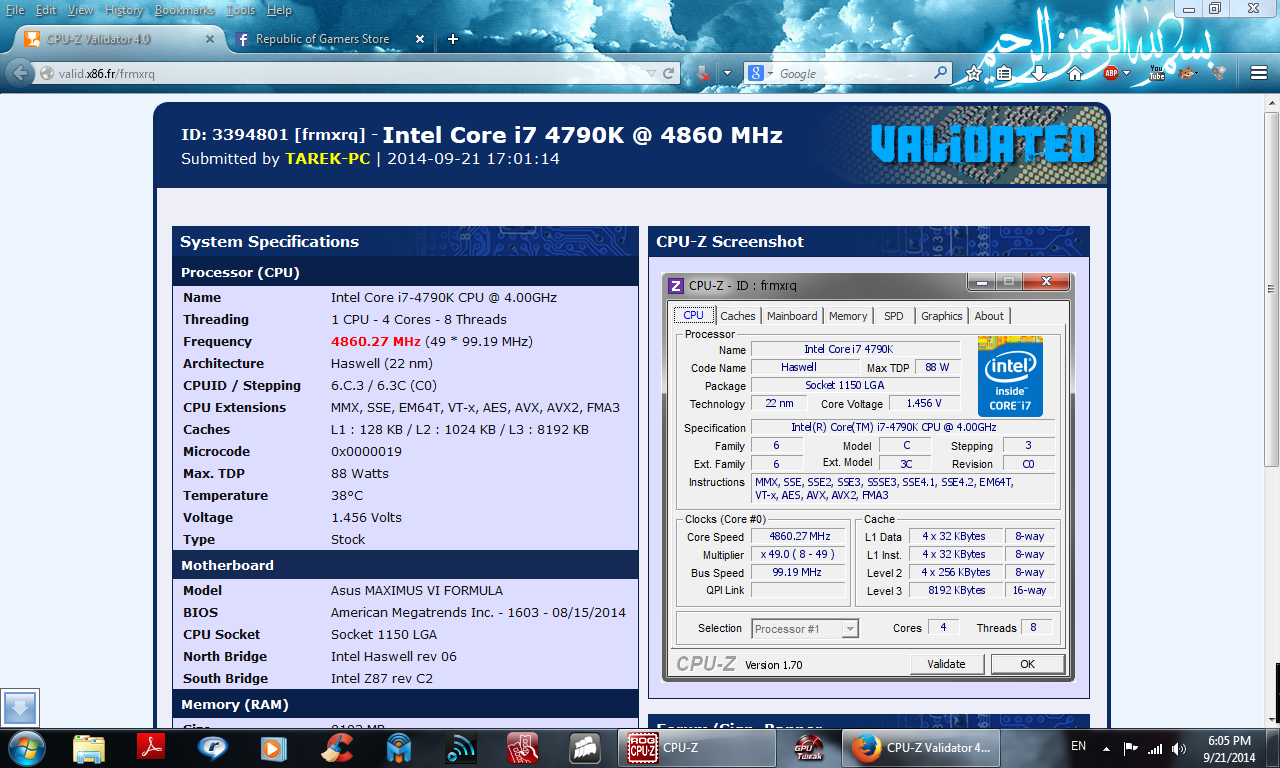This screenshot has width=1280, height=768.
Task: Click the fox extension icon in toolbar
Action: (x=1188, y=73)
